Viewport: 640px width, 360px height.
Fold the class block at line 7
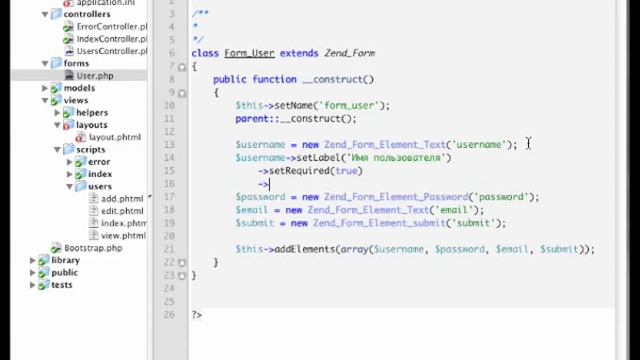[x=182, y=67]
